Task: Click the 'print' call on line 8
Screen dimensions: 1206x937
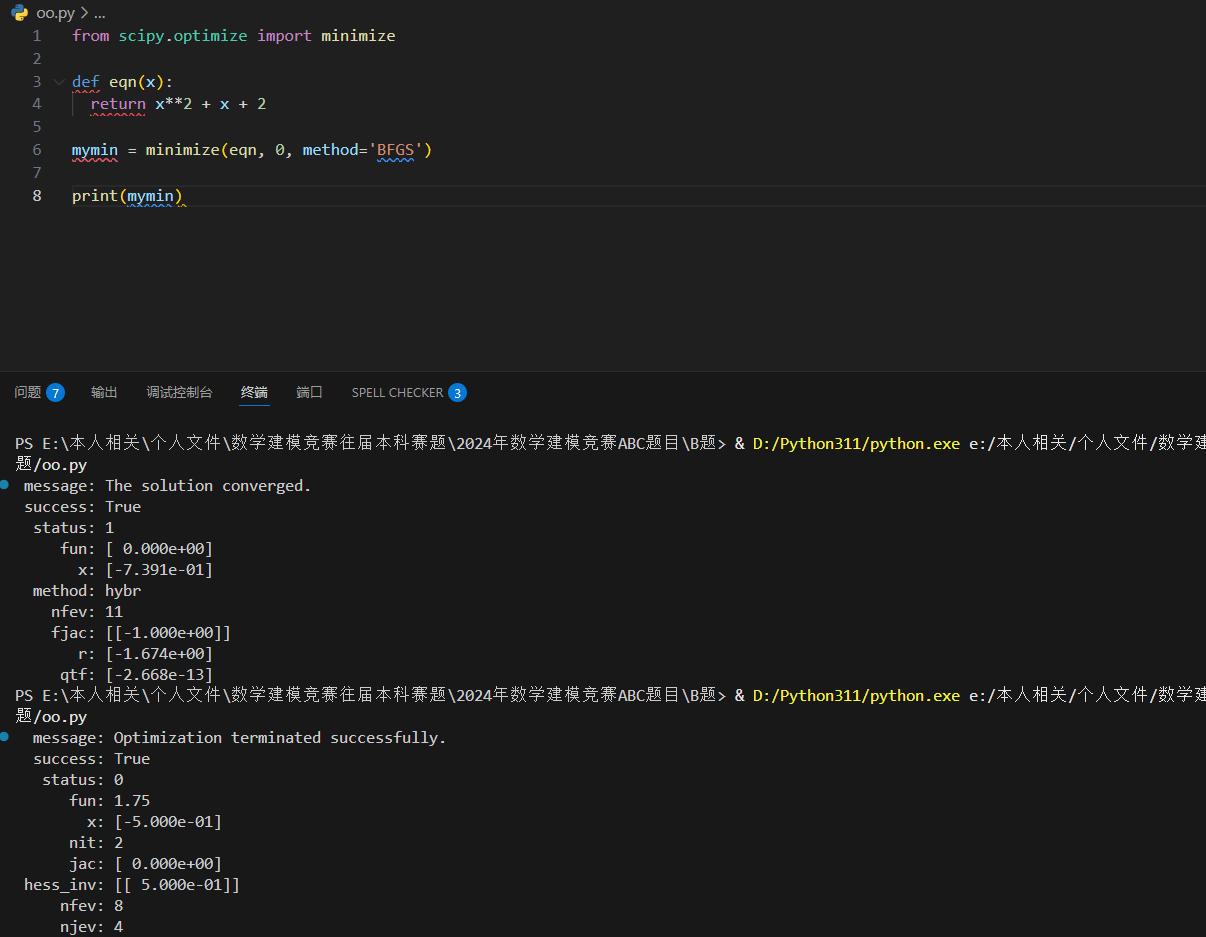Action: click(95, 196)
